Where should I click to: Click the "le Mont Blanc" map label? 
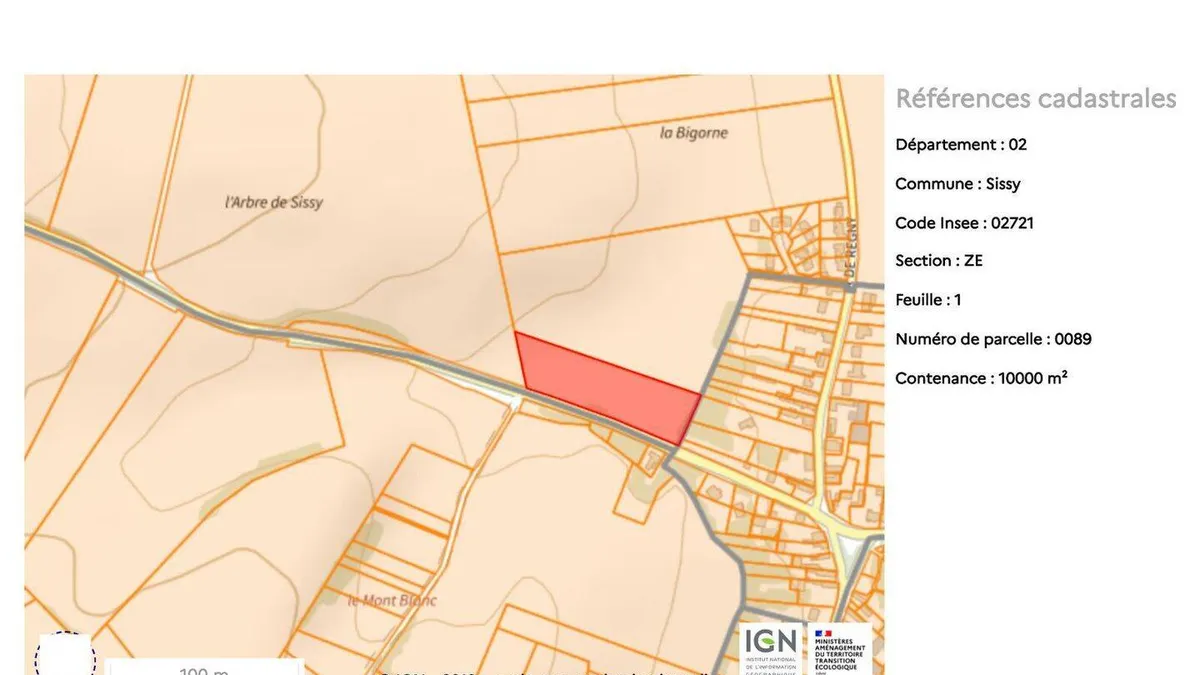pos(392,601)
